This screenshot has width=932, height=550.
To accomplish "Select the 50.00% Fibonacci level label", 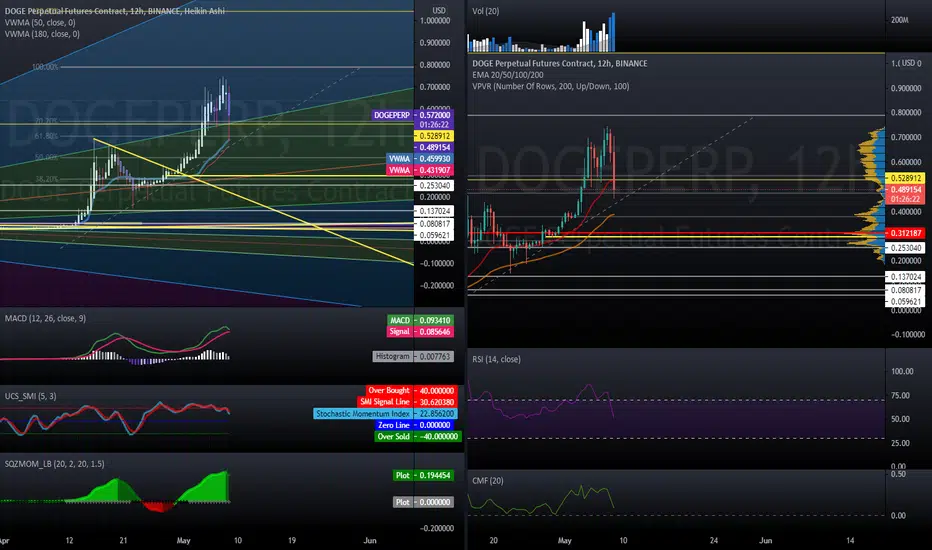I will coord(46,157).
